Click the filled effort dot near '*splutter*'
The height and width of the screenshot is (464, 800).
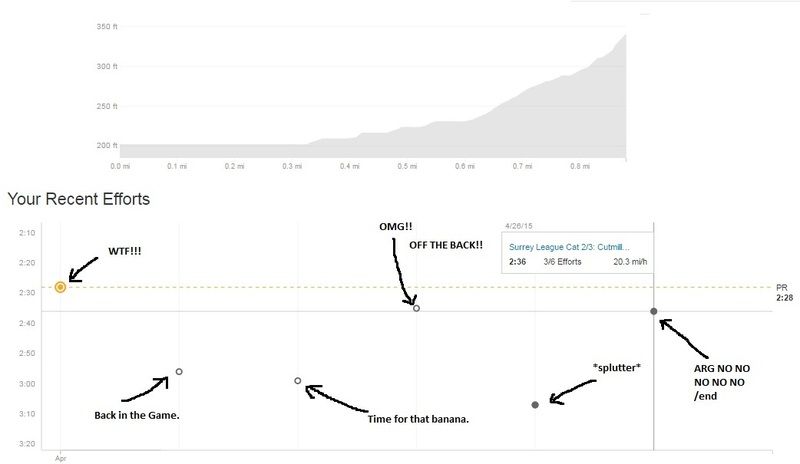pyautogui.click(x=535, y=405)
